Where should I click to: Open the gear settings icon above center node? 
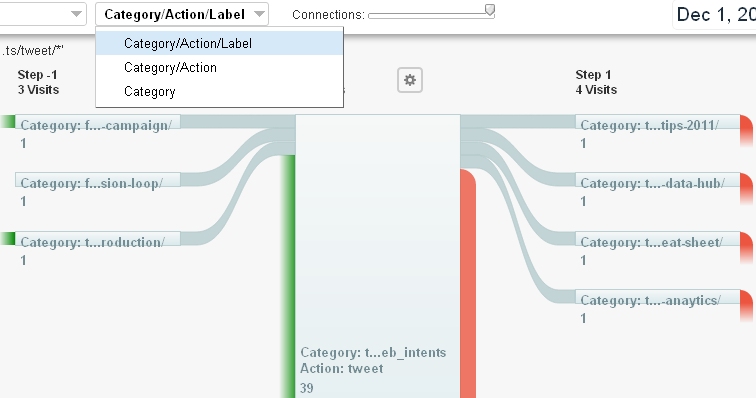[410, 80]
